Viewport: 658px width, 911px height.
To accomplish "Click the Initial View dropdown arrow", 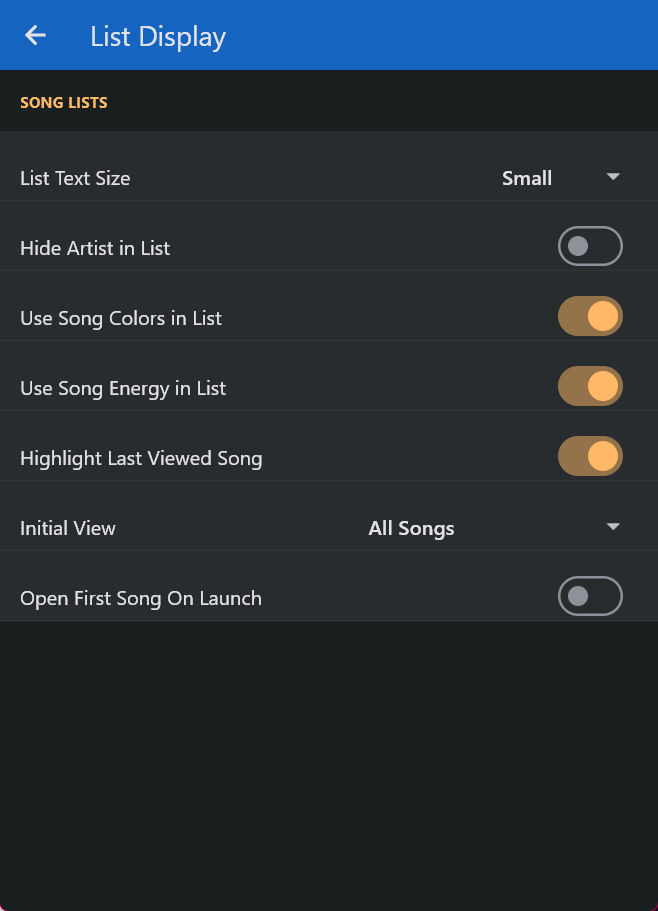I will coord(613,527).
